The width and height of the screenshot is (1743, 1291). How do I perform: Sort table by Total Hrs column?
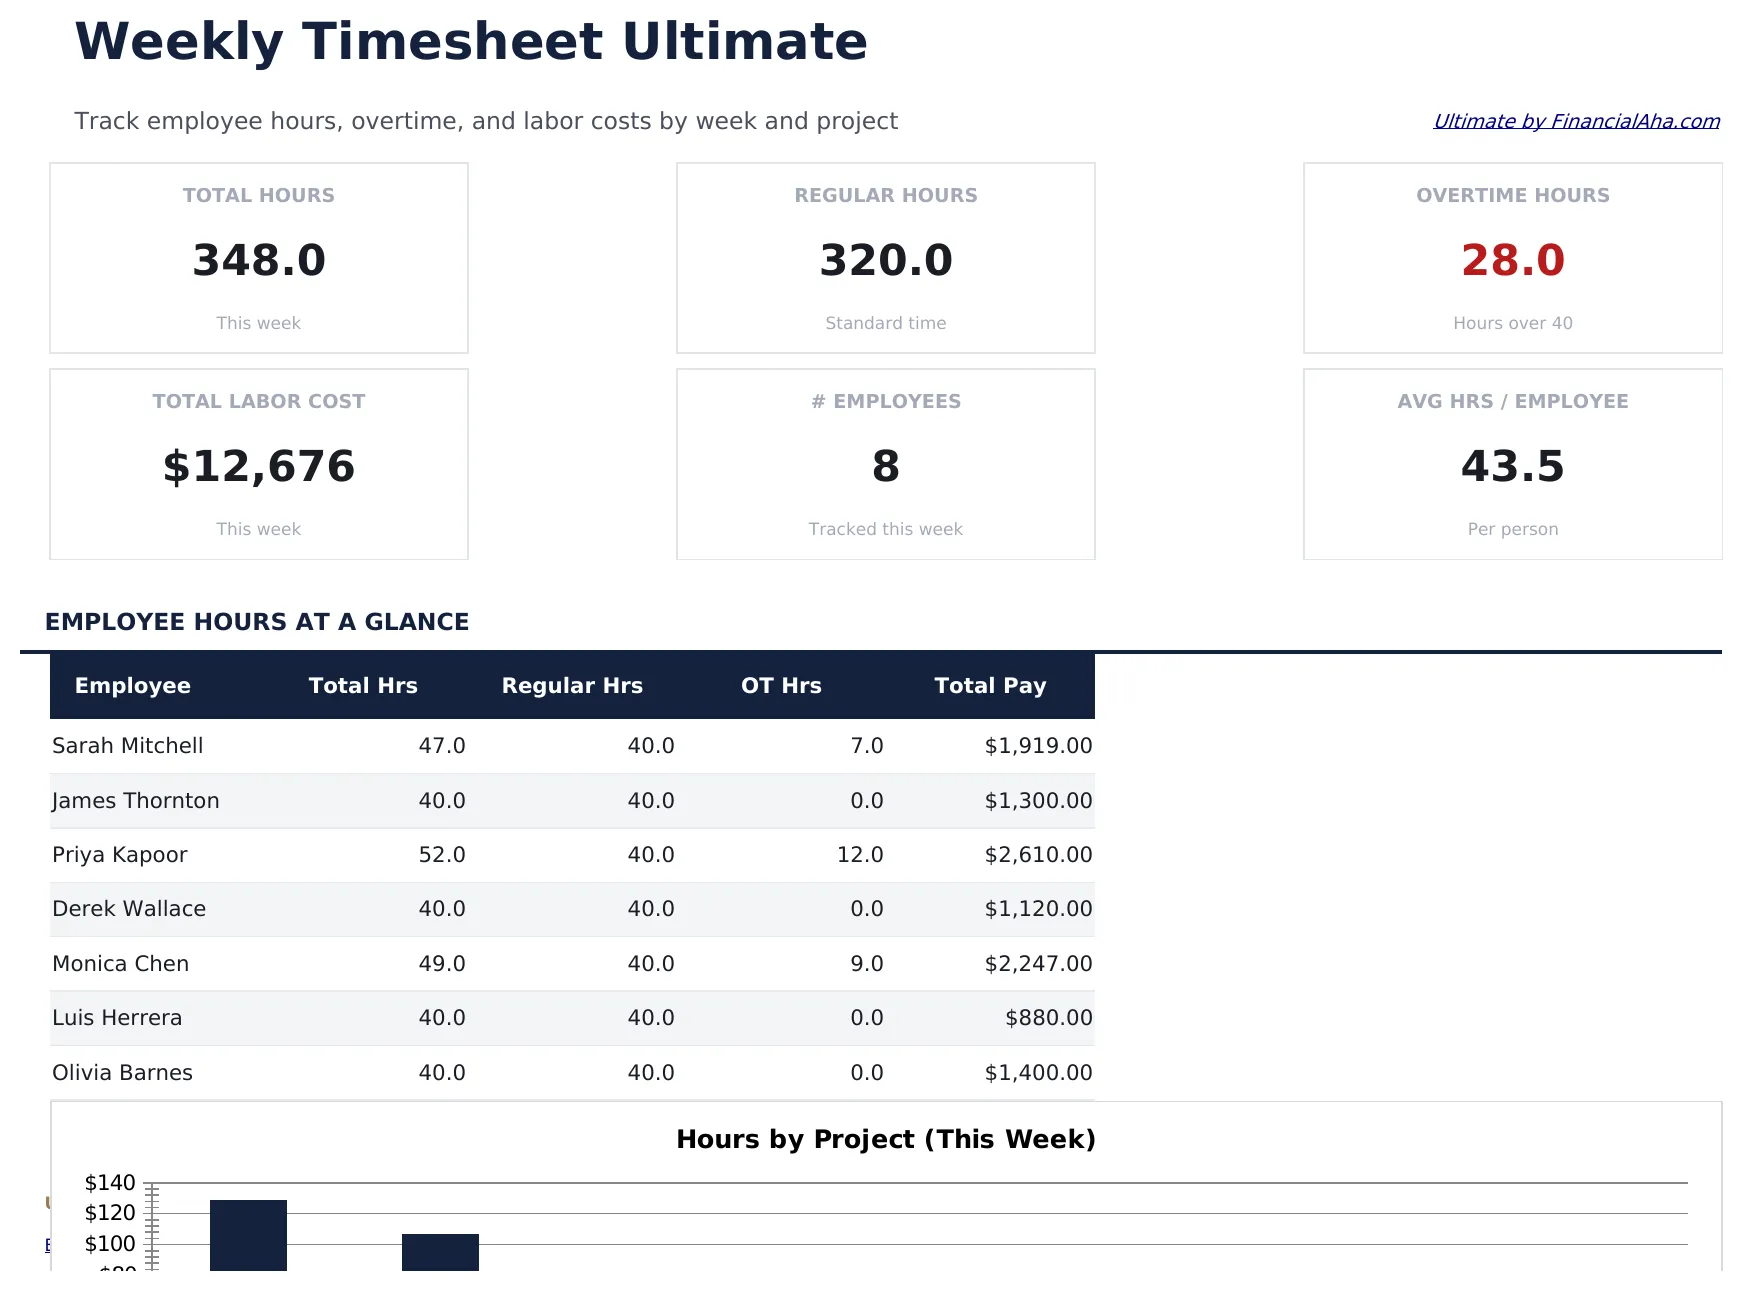(x=363, y=686)
